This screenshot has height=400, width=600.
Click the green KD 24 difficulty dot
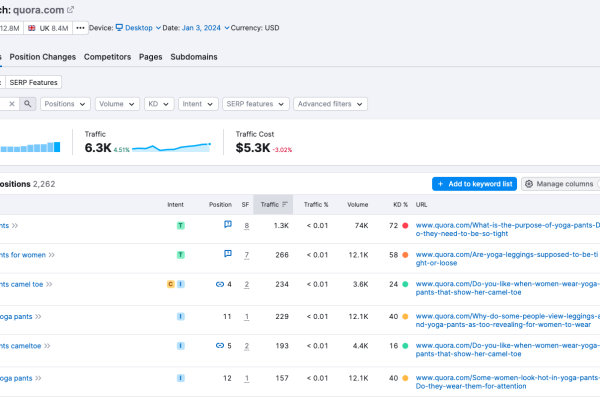(405, 284)
